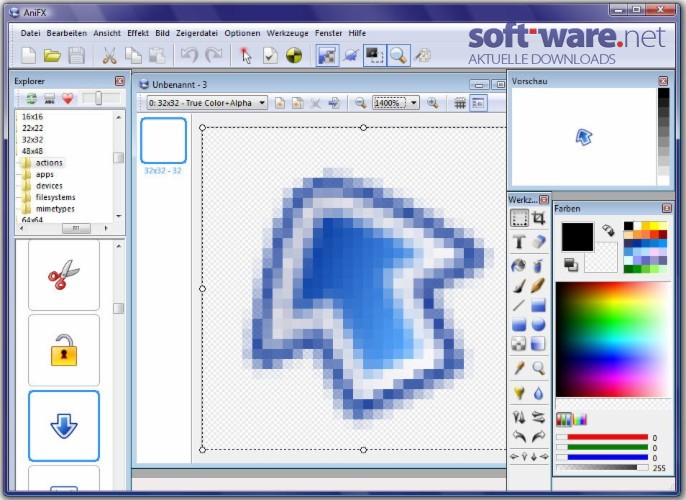Select the scissors icon thumbnail in Explorer

pyautogui.click(x=64, y=275)
